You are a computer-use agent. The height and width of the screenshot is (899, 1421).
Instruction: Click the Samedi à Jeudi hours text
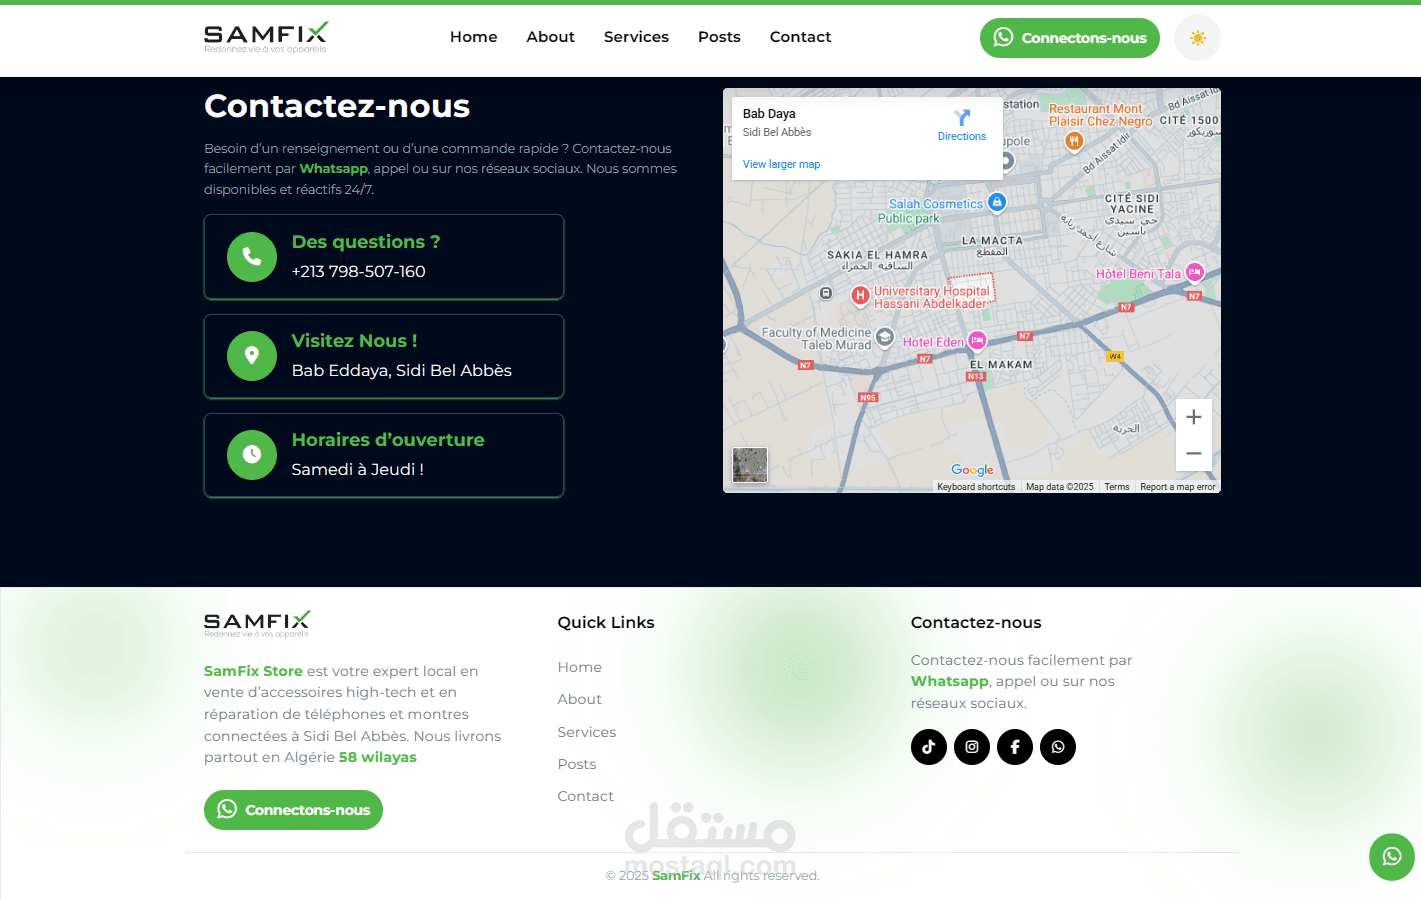point(357,469)
